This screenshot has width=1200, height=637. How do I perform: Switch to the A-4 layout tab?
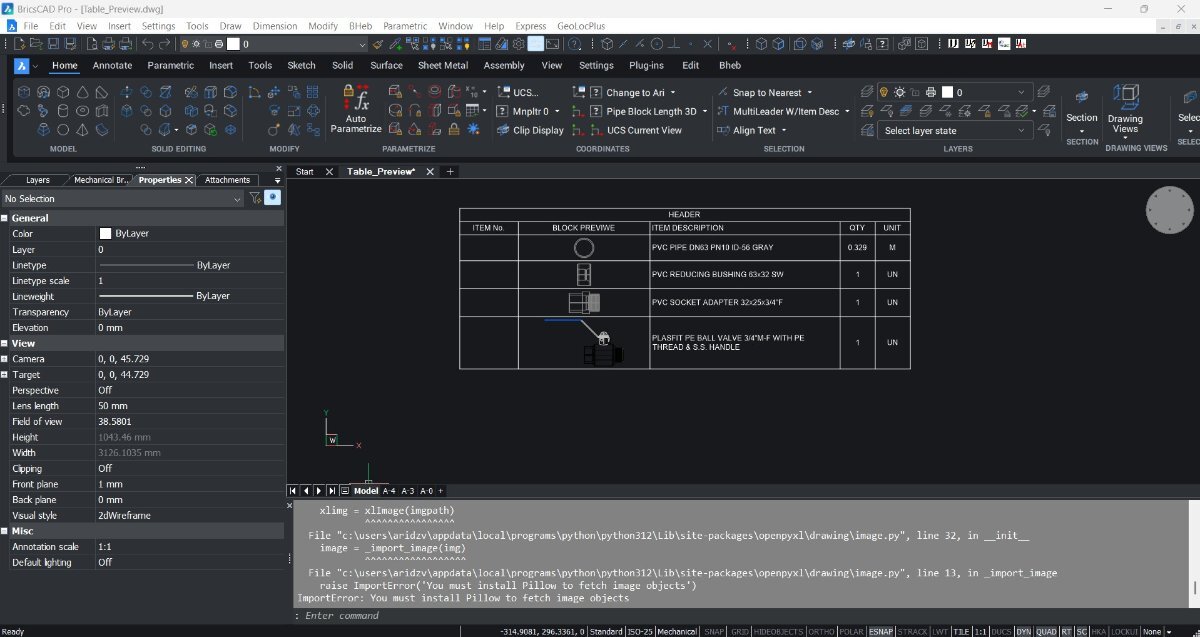point(389,491)
